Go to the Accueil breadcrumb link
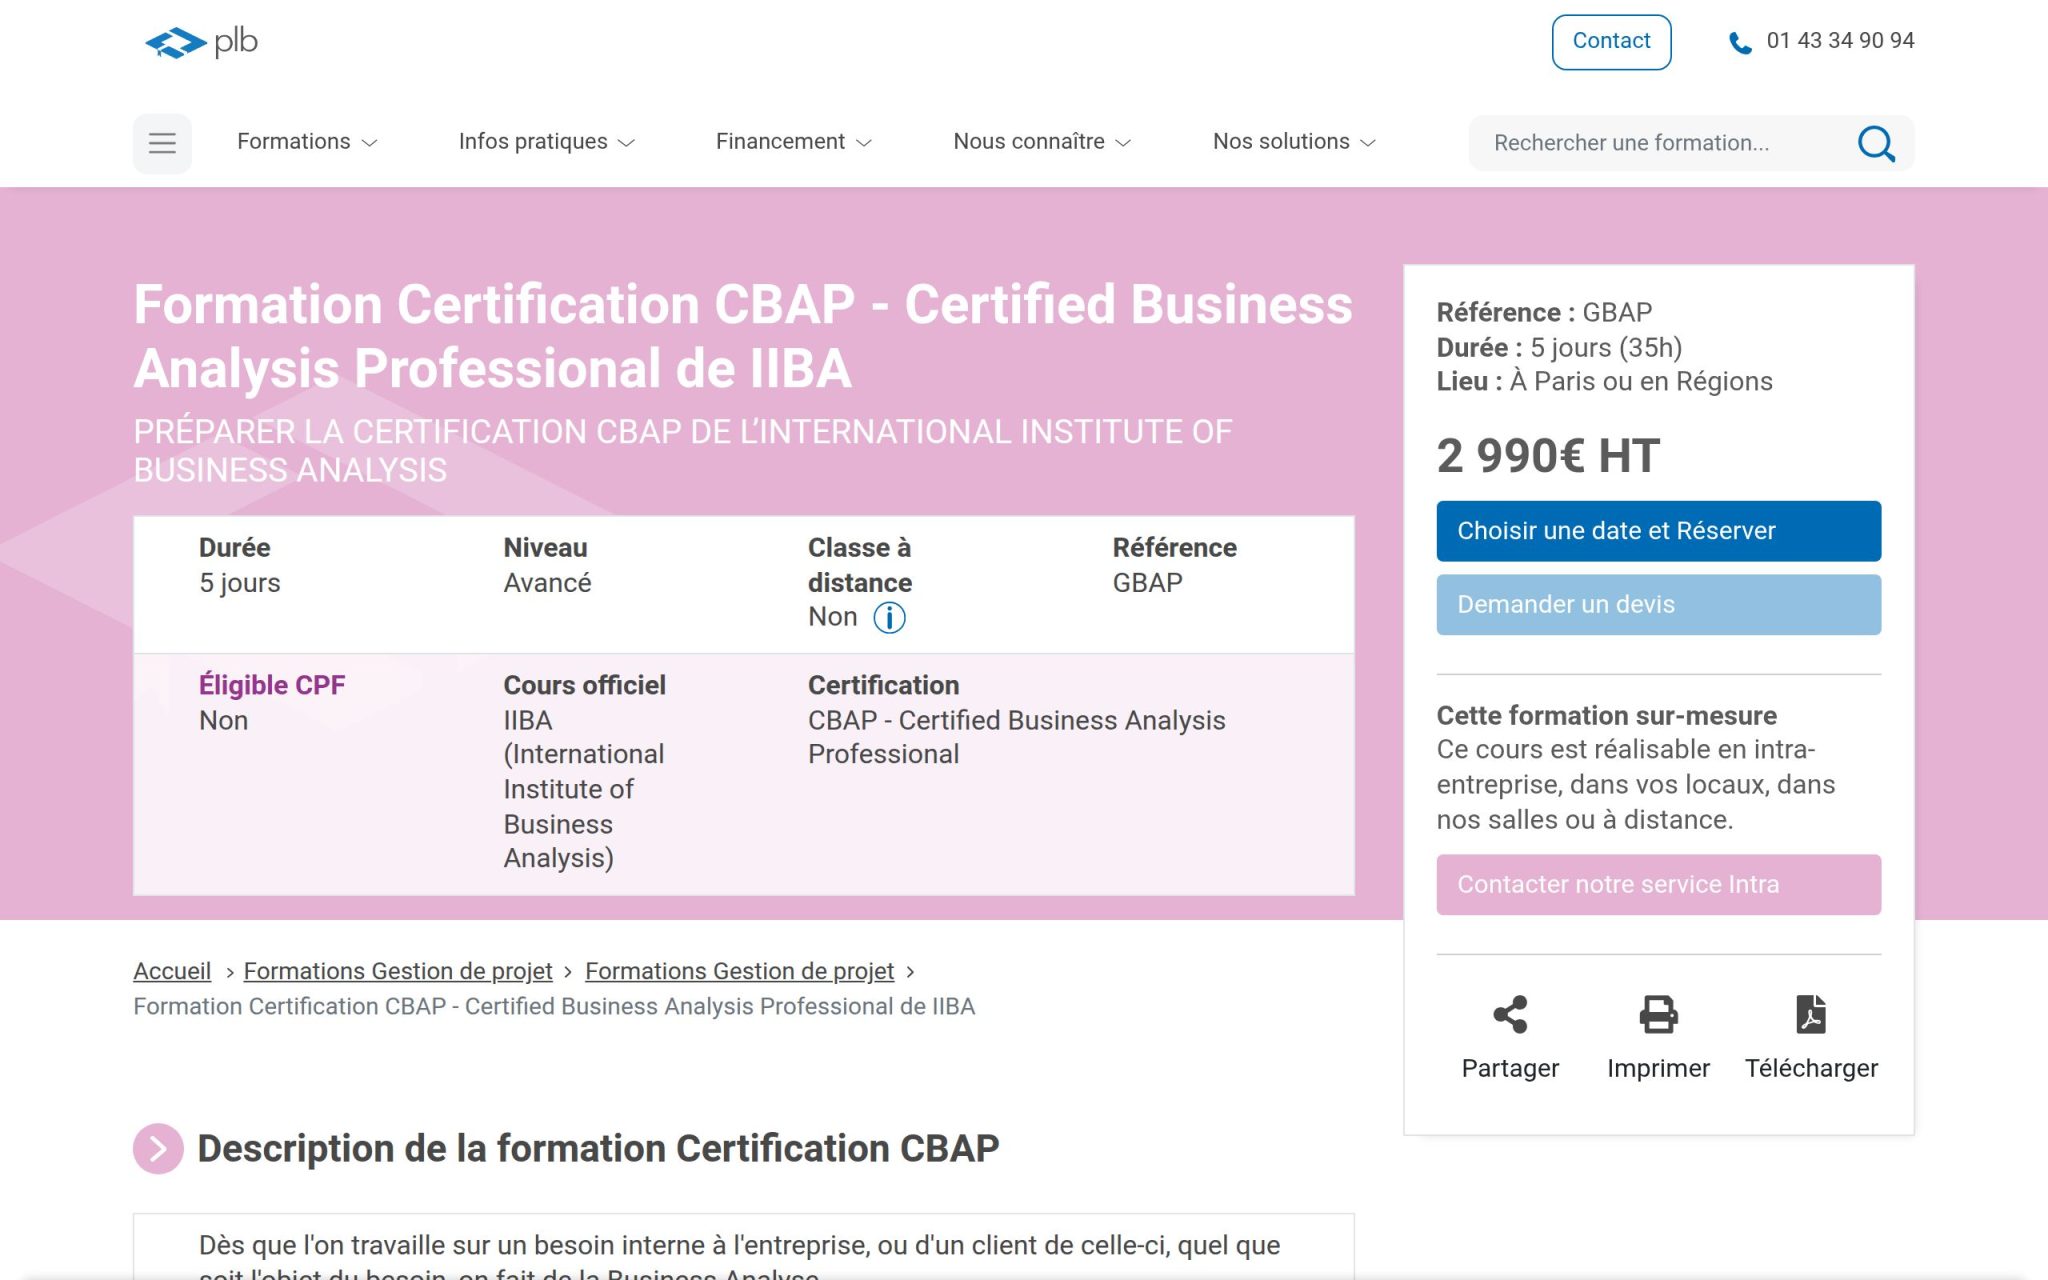The height and width of the screenshot is (1280, 2048). pos(172,971)
